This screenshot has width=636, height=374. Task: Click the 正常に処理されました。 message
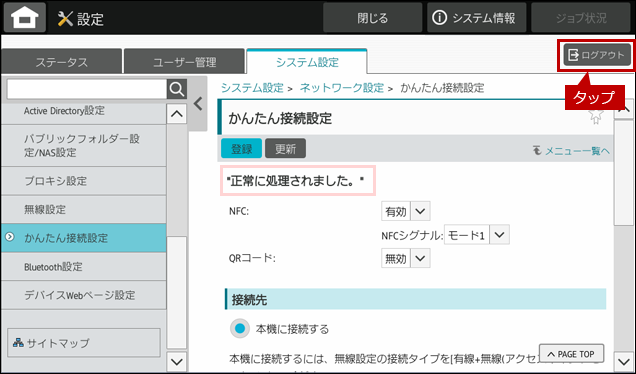coord(295,181)
